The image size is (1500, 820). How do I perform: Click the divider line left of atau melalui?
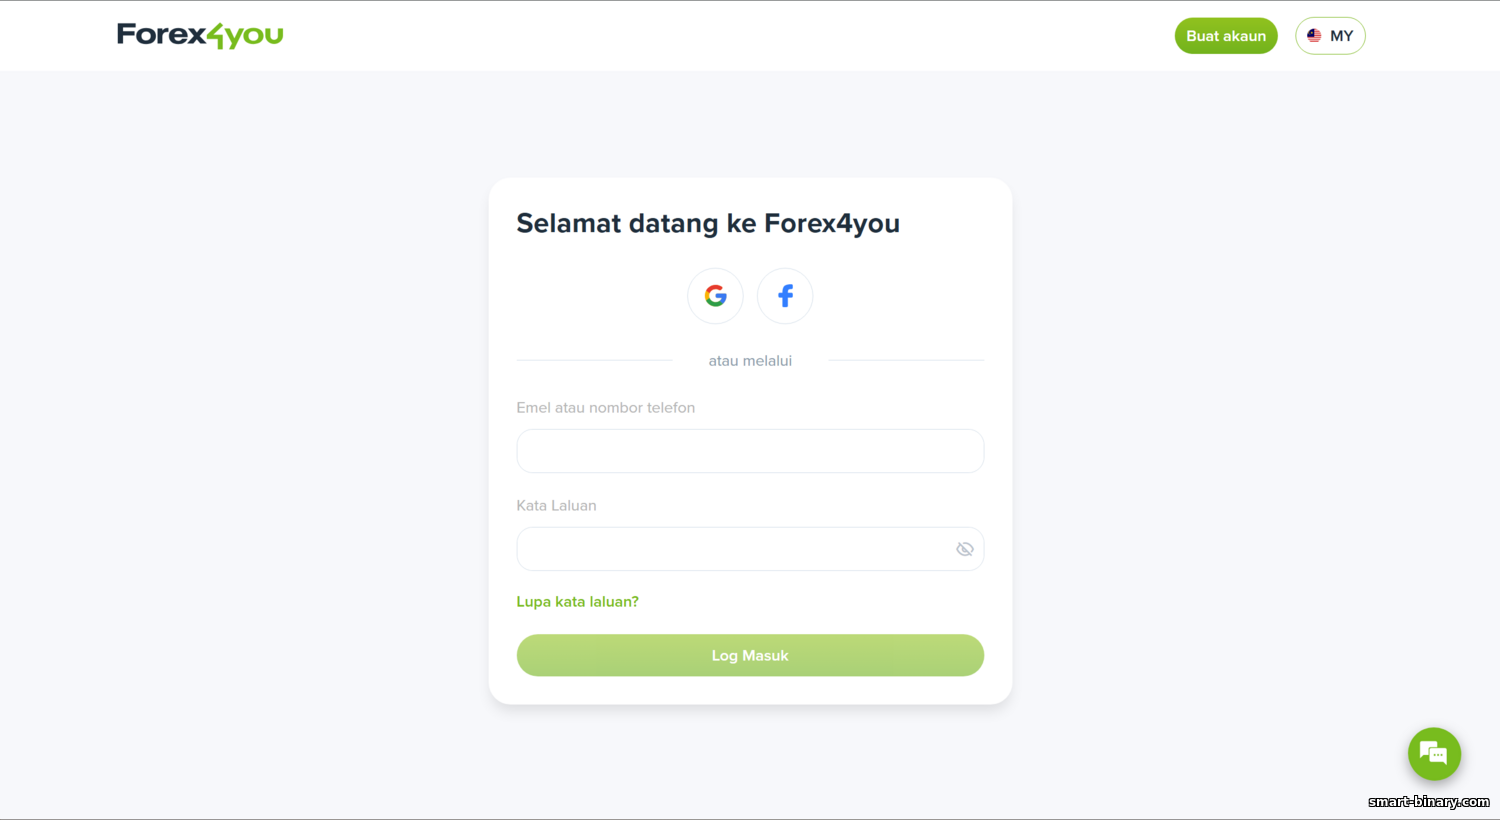click(x=594, y=360)
